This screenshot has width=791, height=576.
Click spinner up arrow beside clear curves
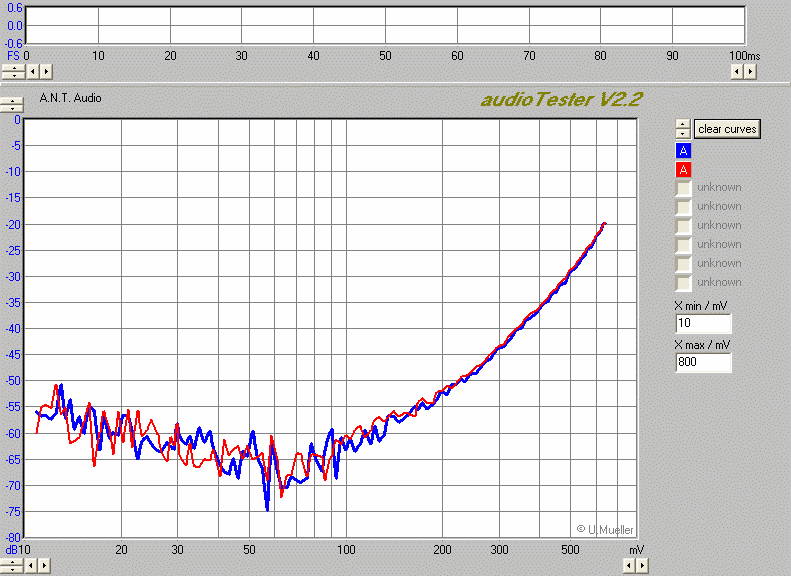point(683,124)
